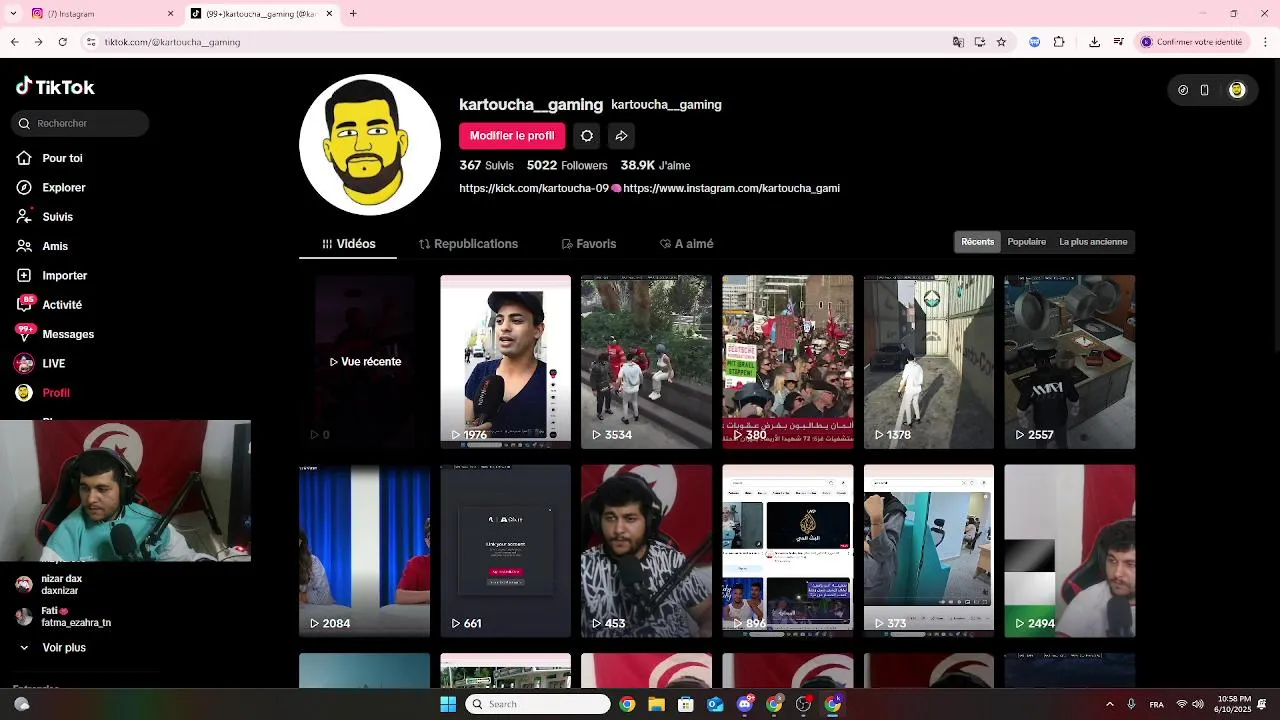This screenshot has height=720, width=1280.
Task: Switch to the Instagram browser tab
Action: [x=100, y=14]
